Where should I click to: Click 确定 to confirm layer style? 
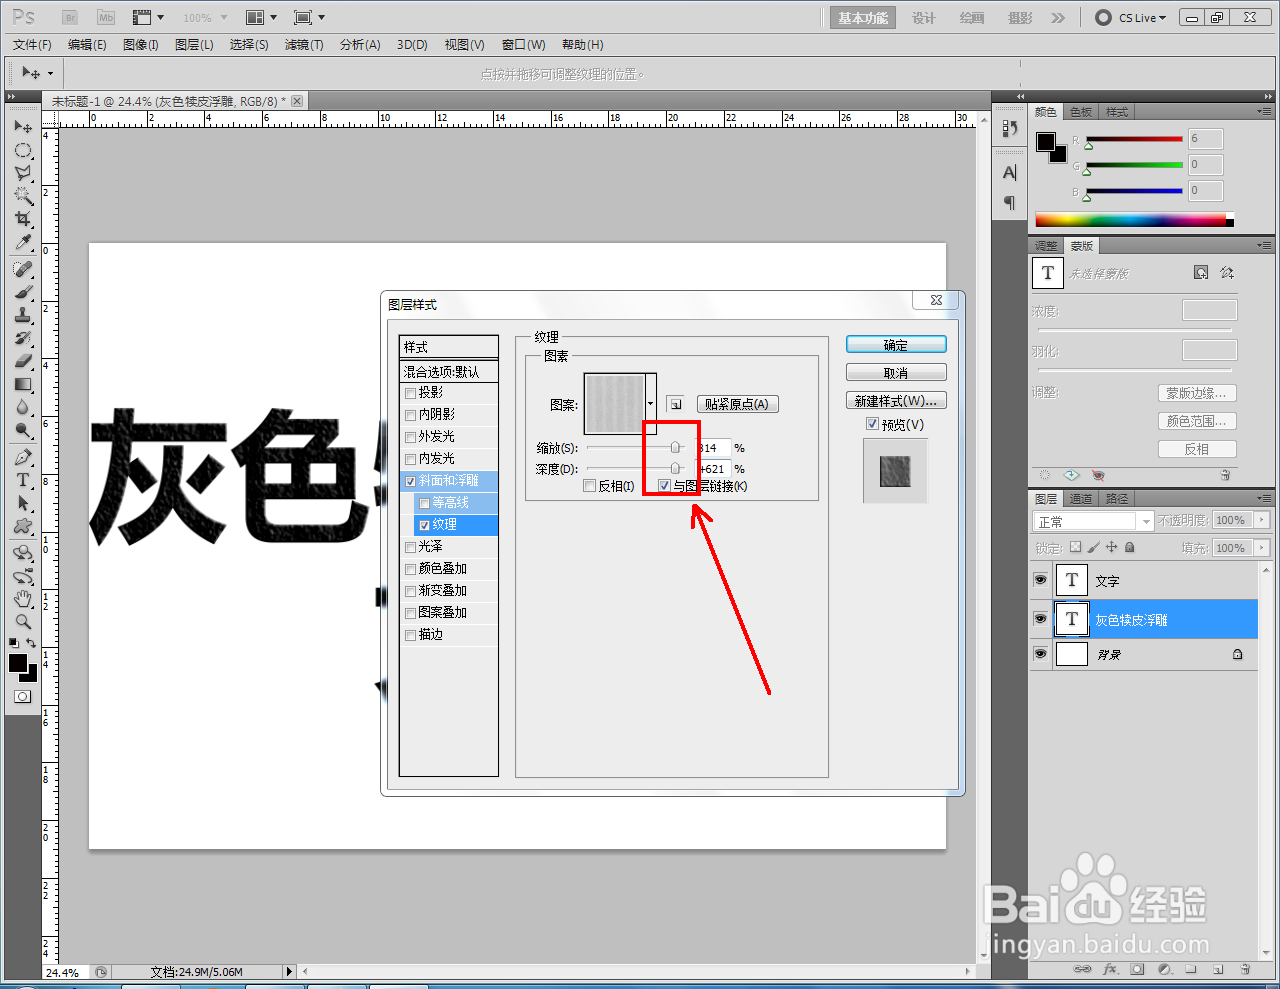click(896, 345)
